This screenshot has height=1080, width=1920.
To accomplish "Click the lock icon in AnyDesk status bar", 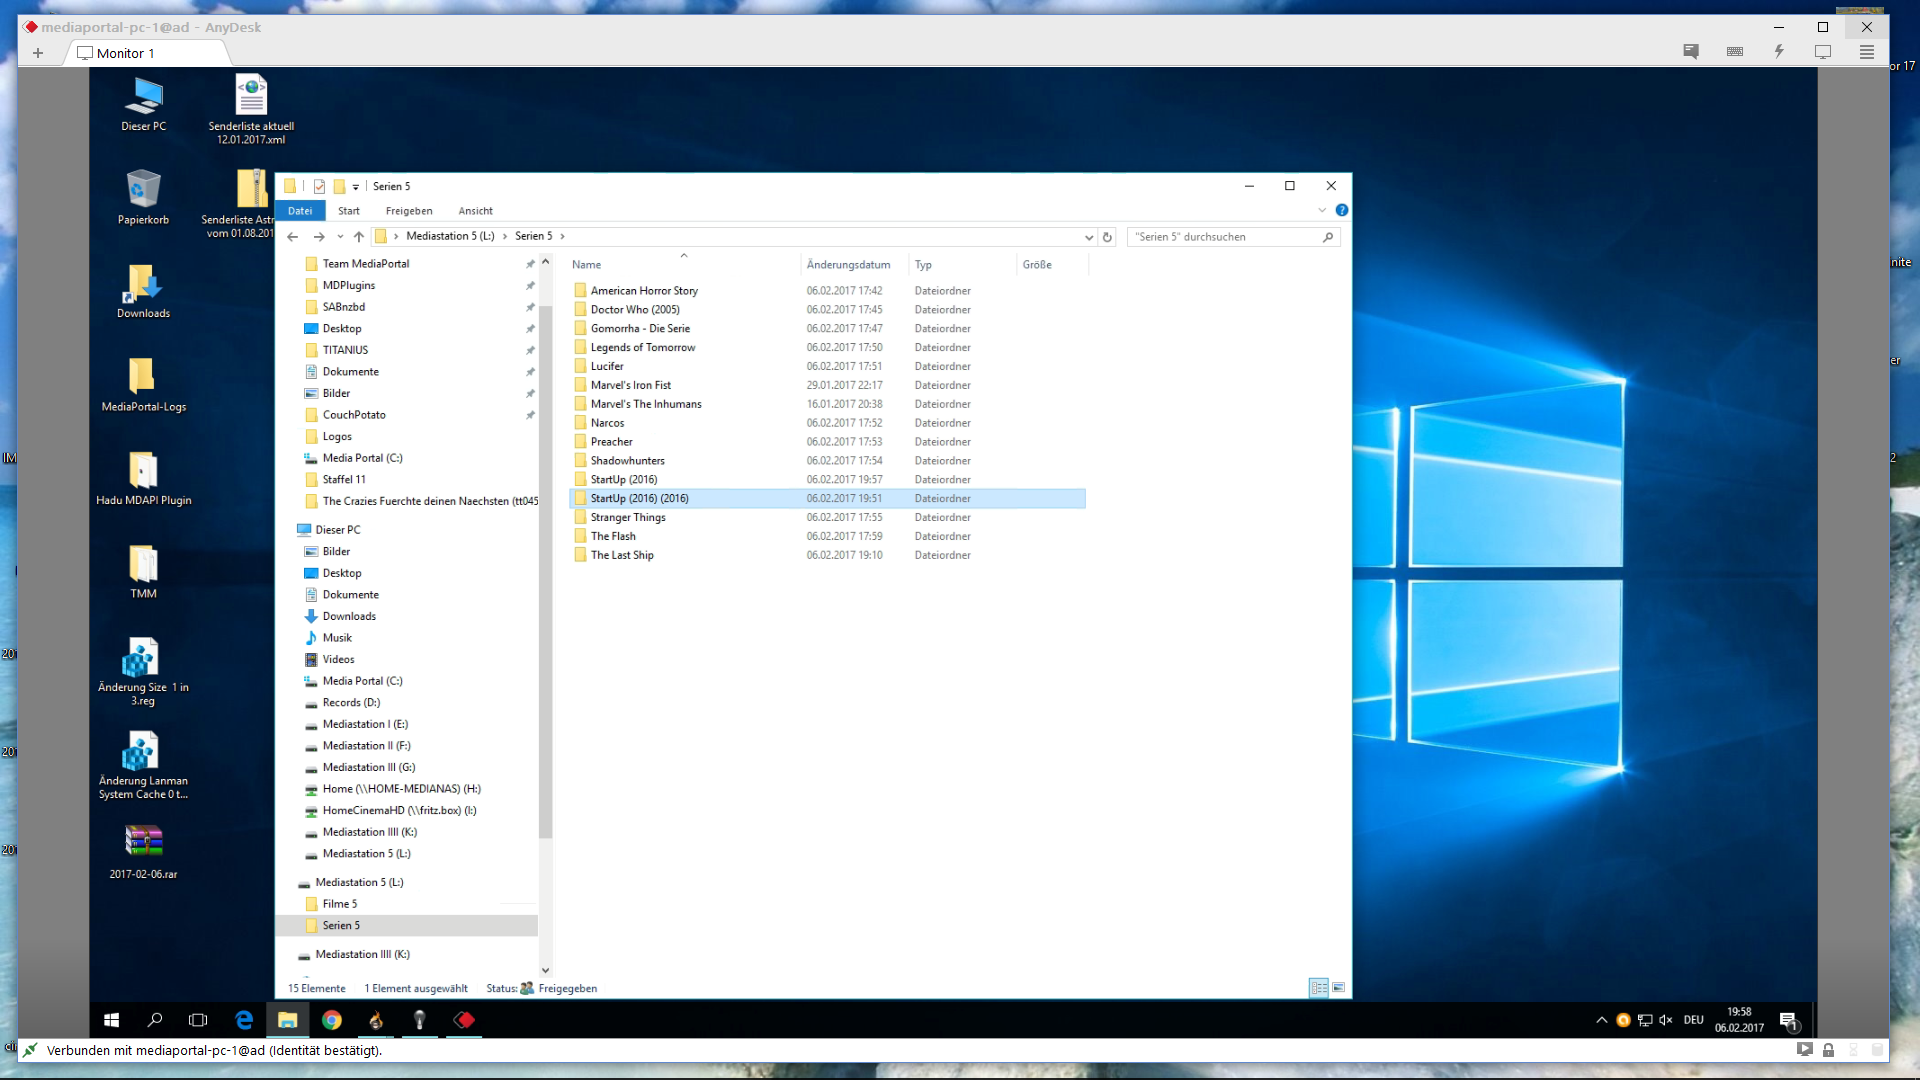I will (1828, 1050).
